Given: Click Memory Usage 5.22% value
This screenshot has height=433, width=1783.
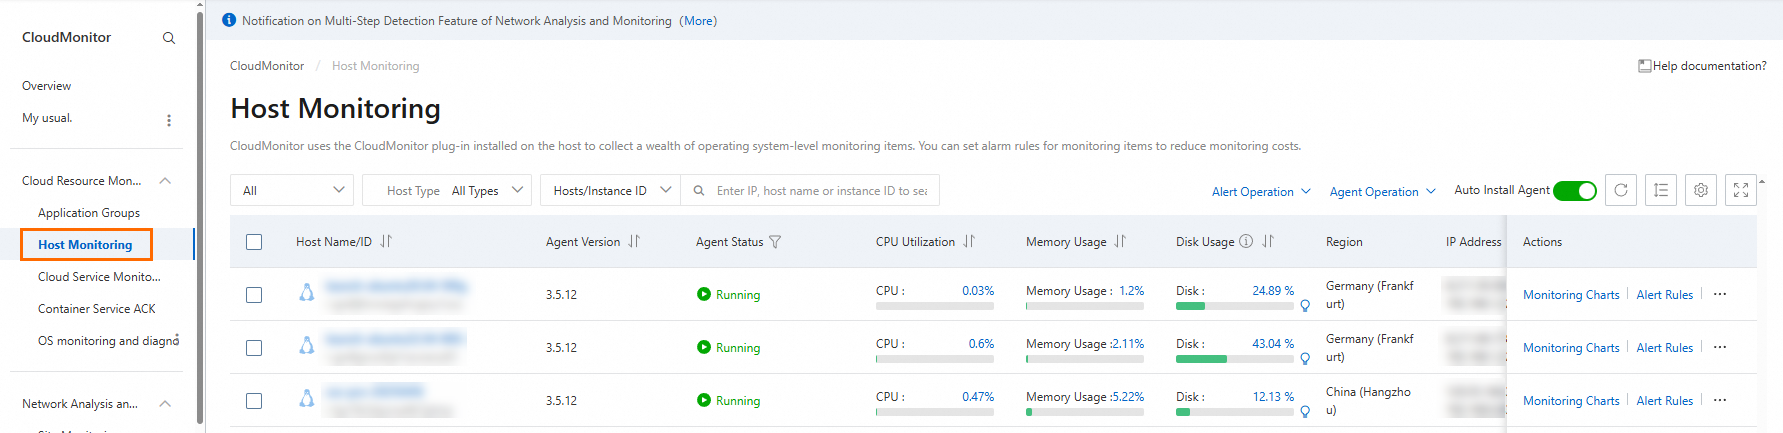Looking at the screenshot, I should [1127, 397].
